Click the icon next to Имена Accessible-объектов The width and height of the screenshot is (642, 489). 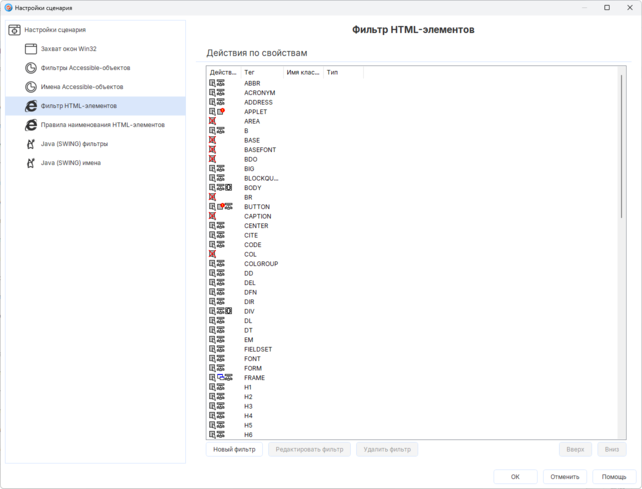[x=31, y=87]
